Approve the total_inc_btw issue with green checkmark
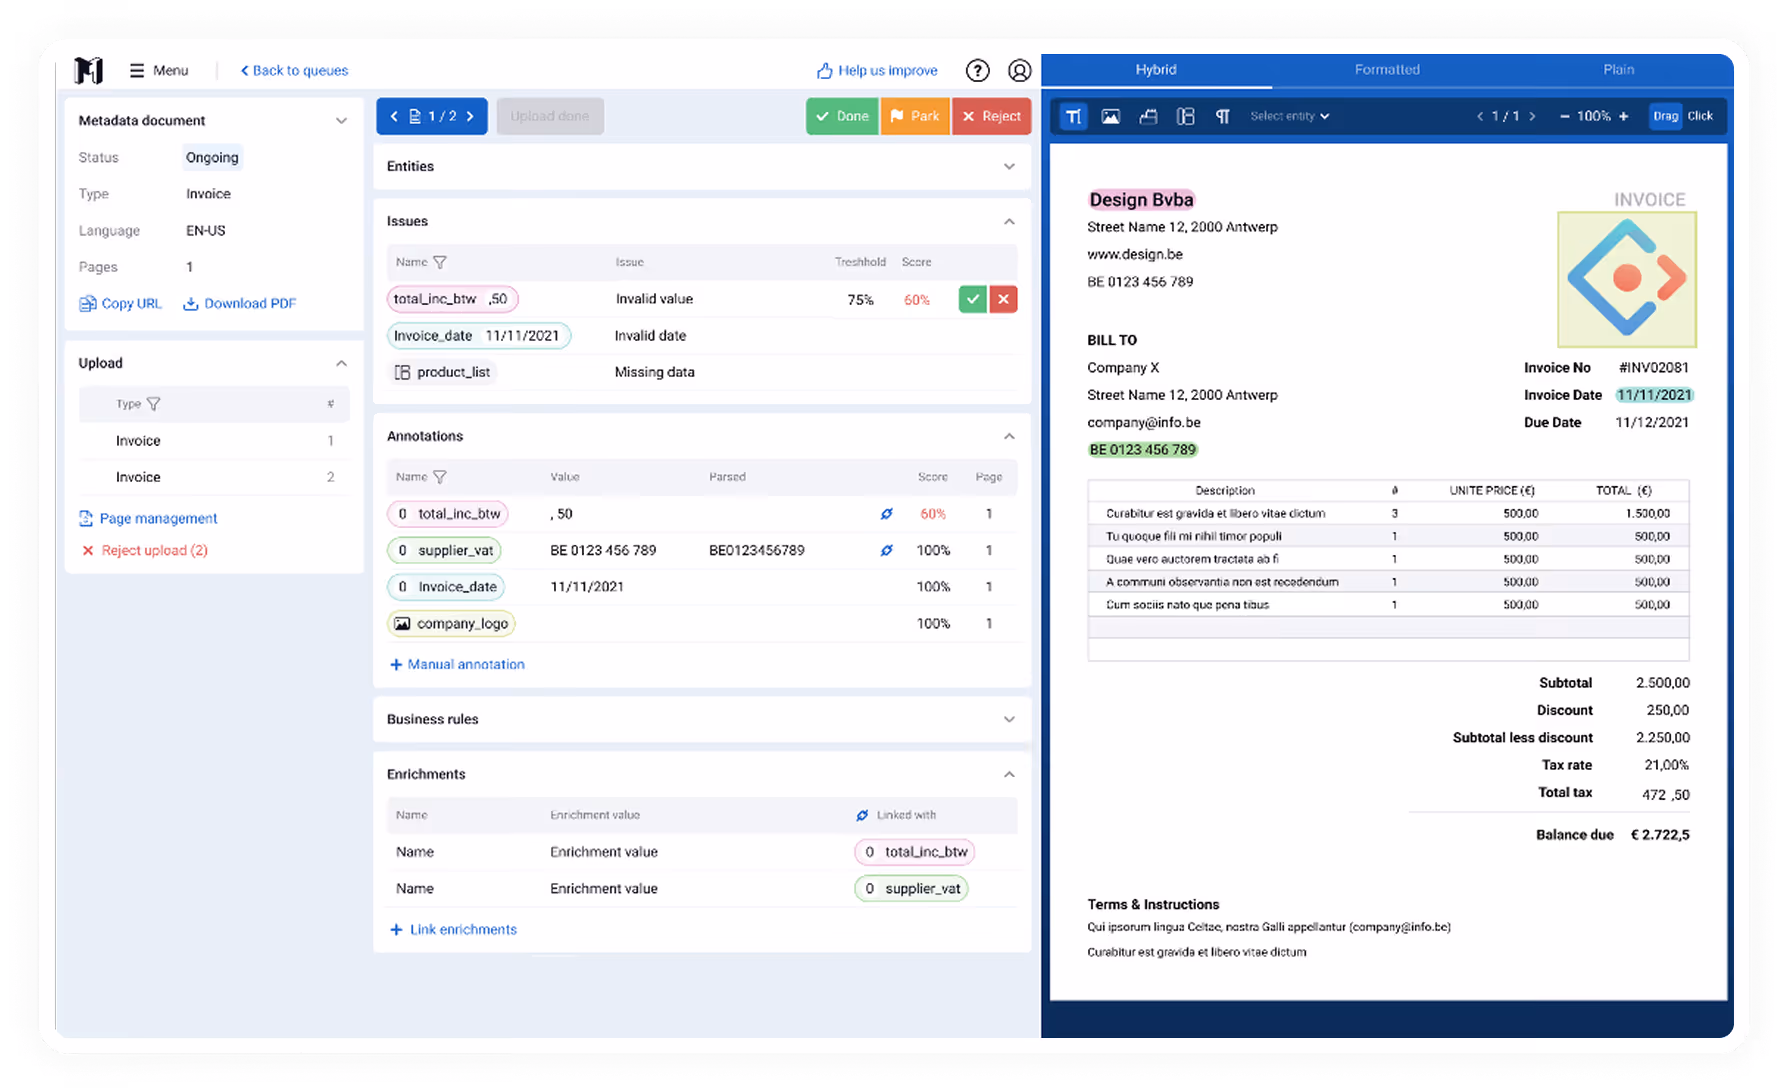 [x=971, y=299]
